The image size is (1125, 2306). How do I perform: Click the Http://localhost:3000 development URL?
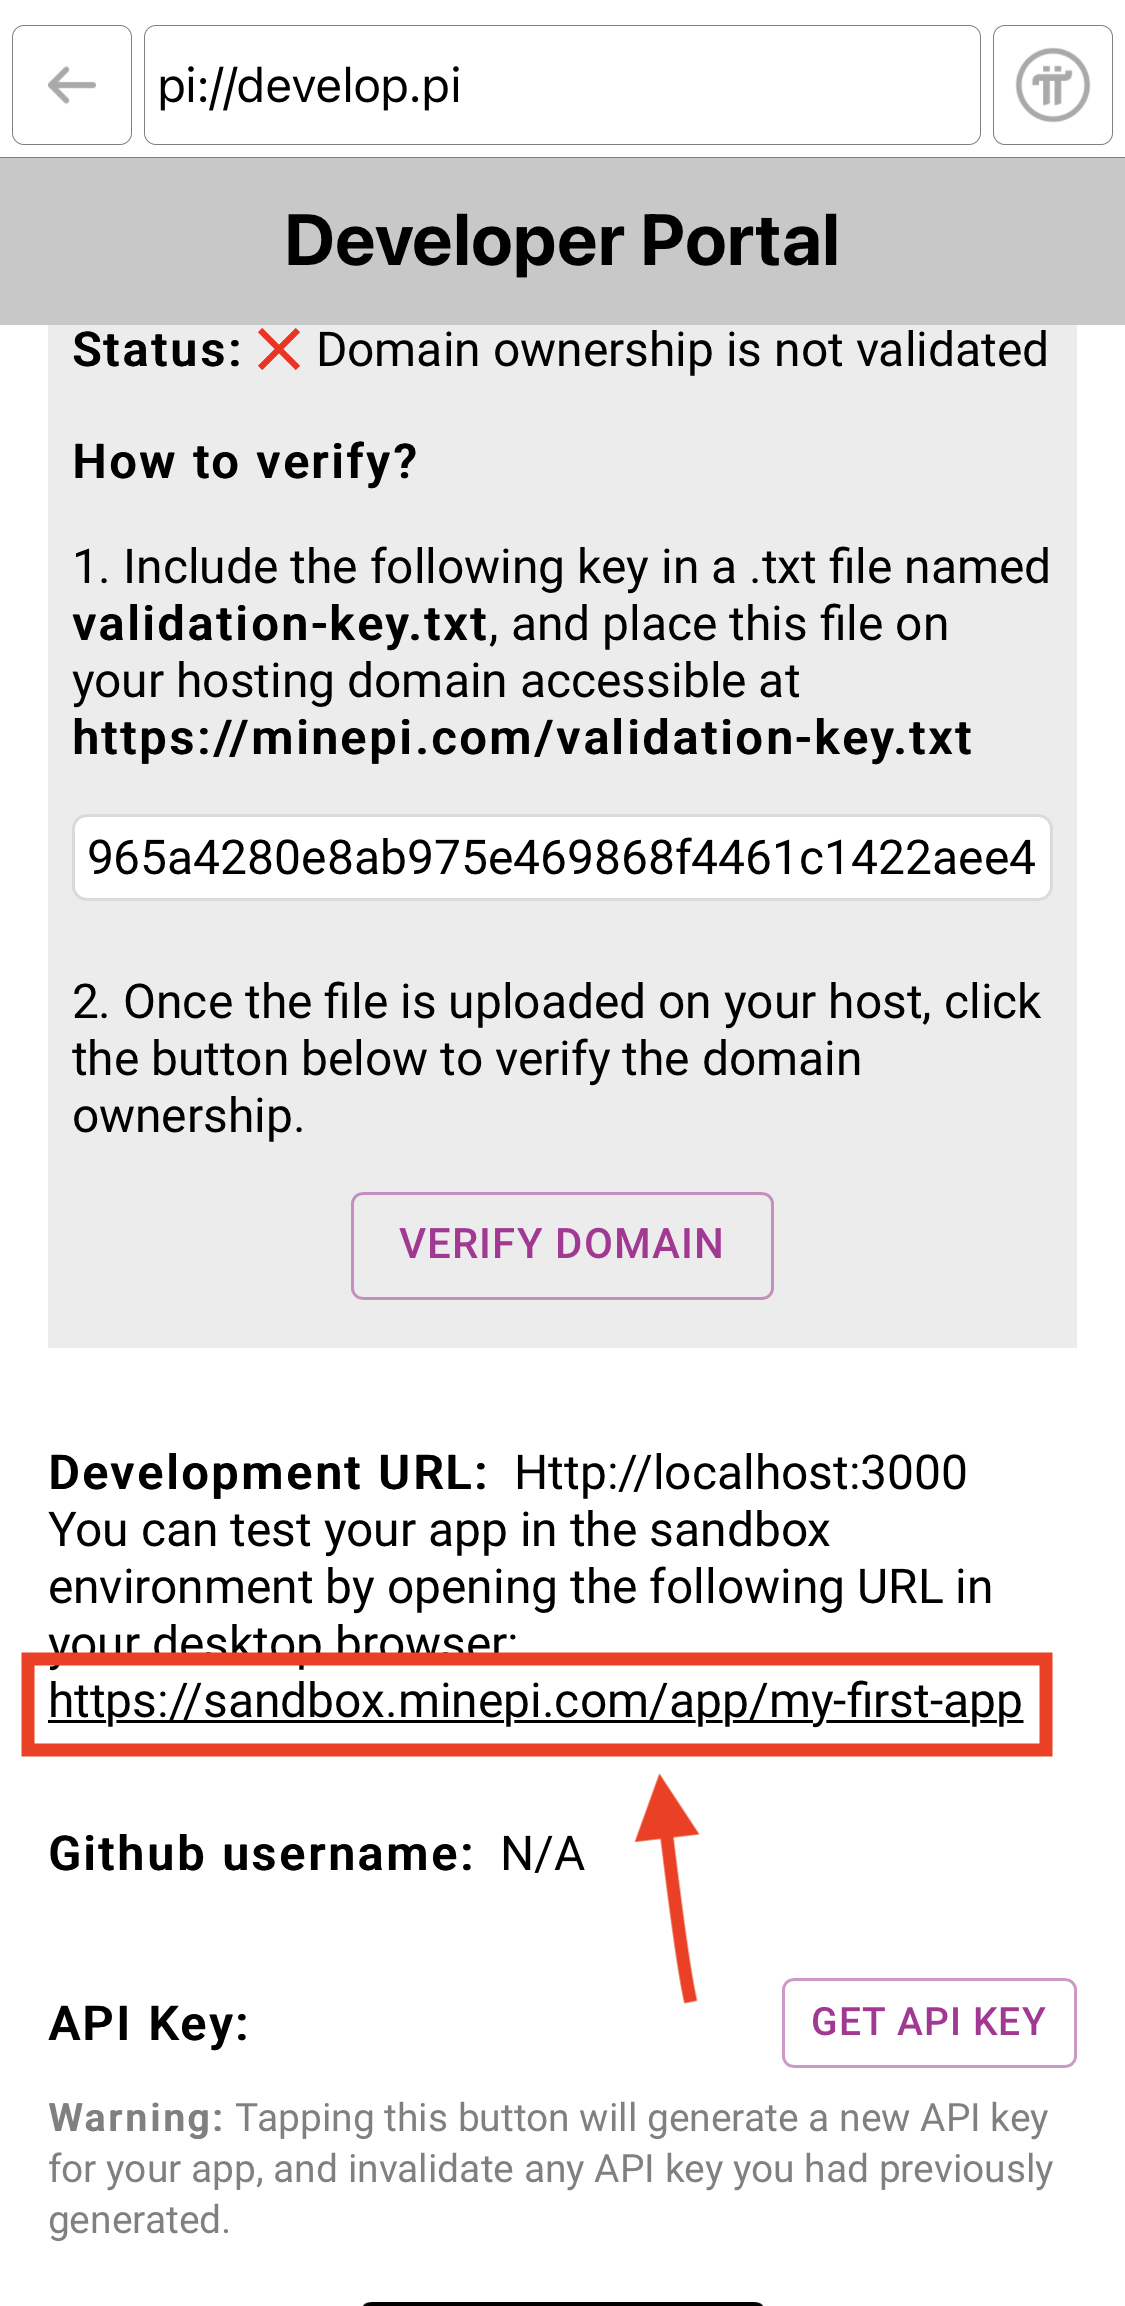point(740,1473)
